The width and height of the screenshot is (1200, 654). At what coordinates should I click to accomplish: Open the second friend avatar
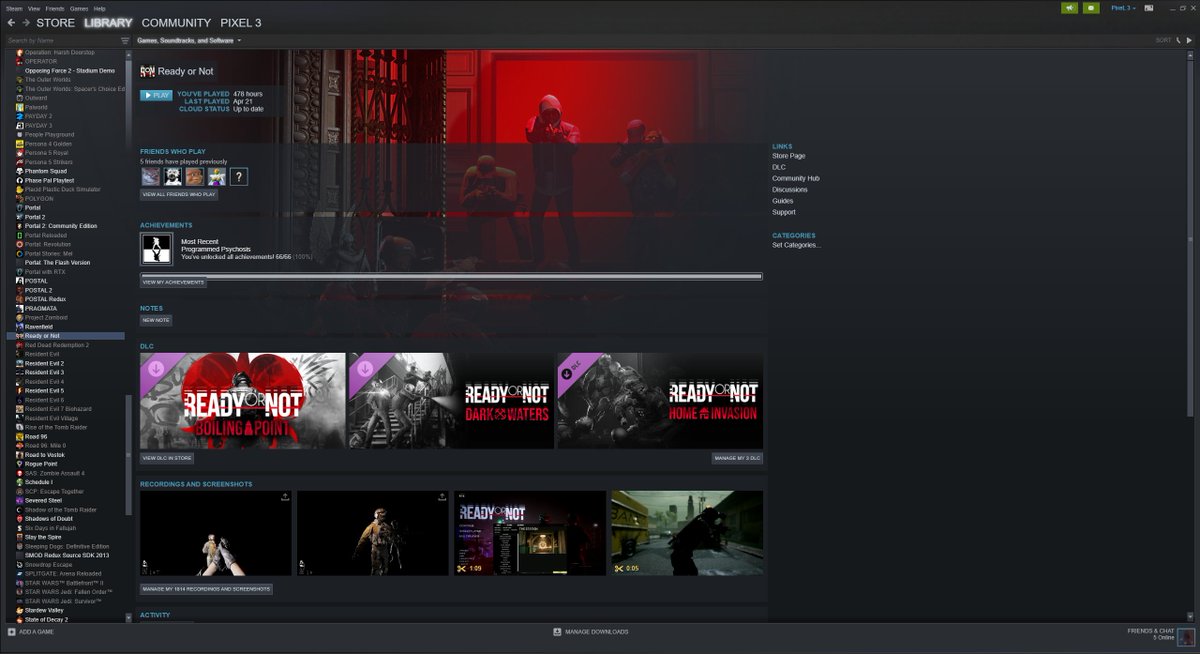[x=173, y=177]
